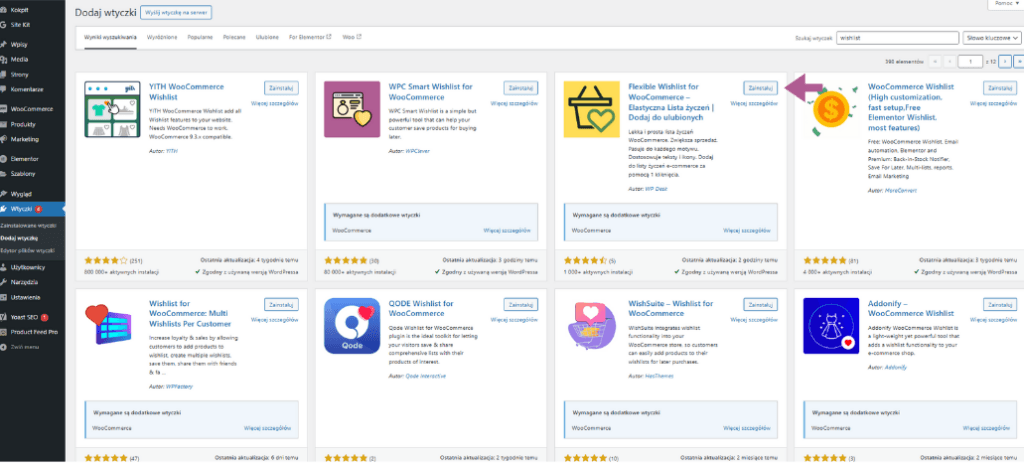Install WPC Smart Wishlist plugin

[521, 87]
